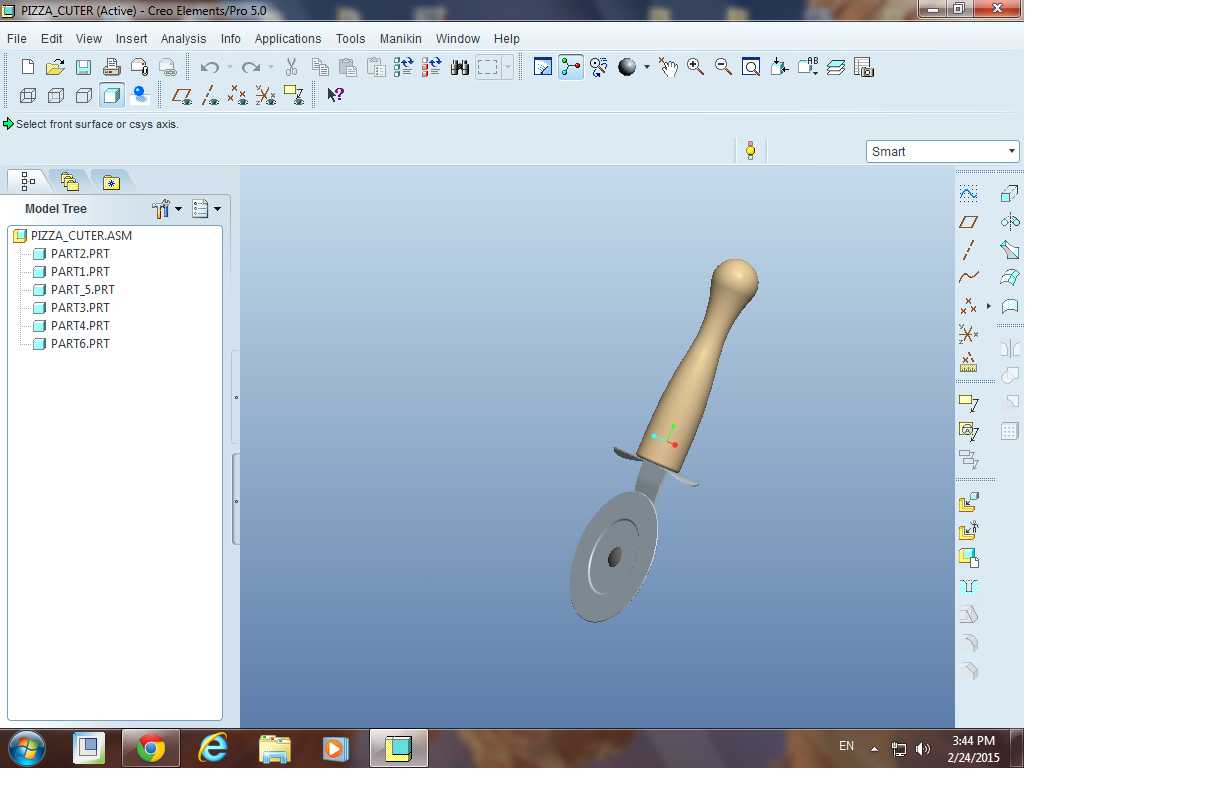The width and height of the screenshot is (1224, 807).
Task: Click the Find binoculars icon
Action: tap(460, 67)
